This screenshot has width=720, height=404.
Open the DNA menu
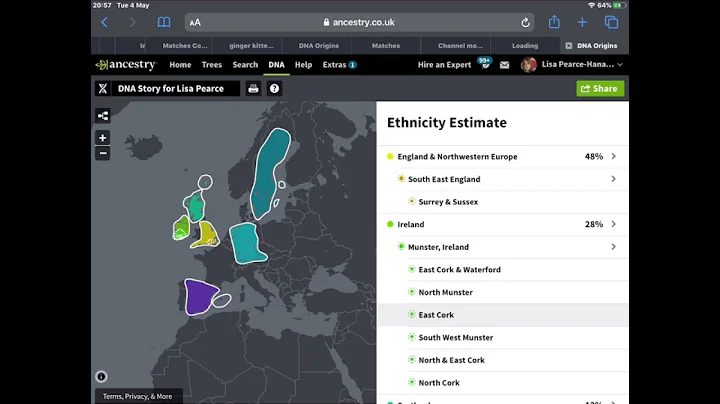(276, 65)
